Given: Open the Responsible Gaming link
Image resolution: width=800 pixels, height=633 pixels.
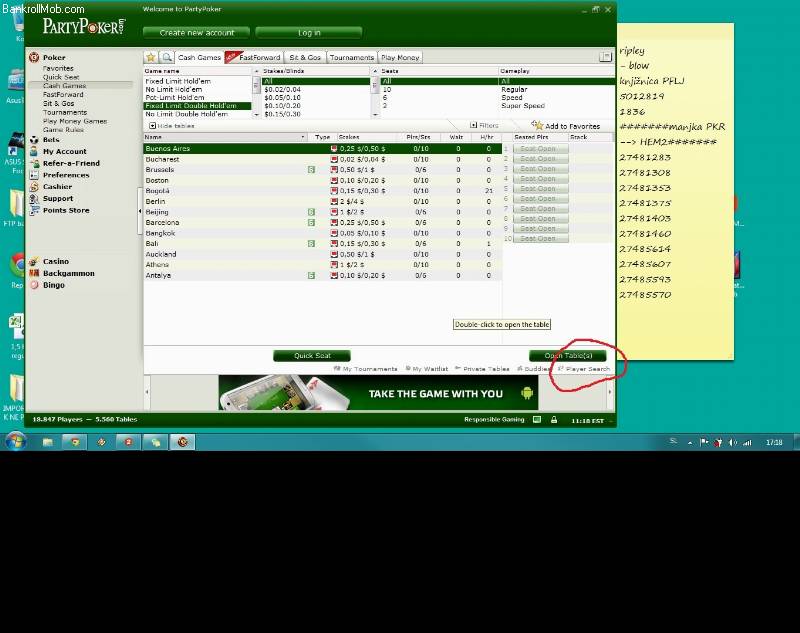Looking at the screenshot, I should tap(494, 420).
